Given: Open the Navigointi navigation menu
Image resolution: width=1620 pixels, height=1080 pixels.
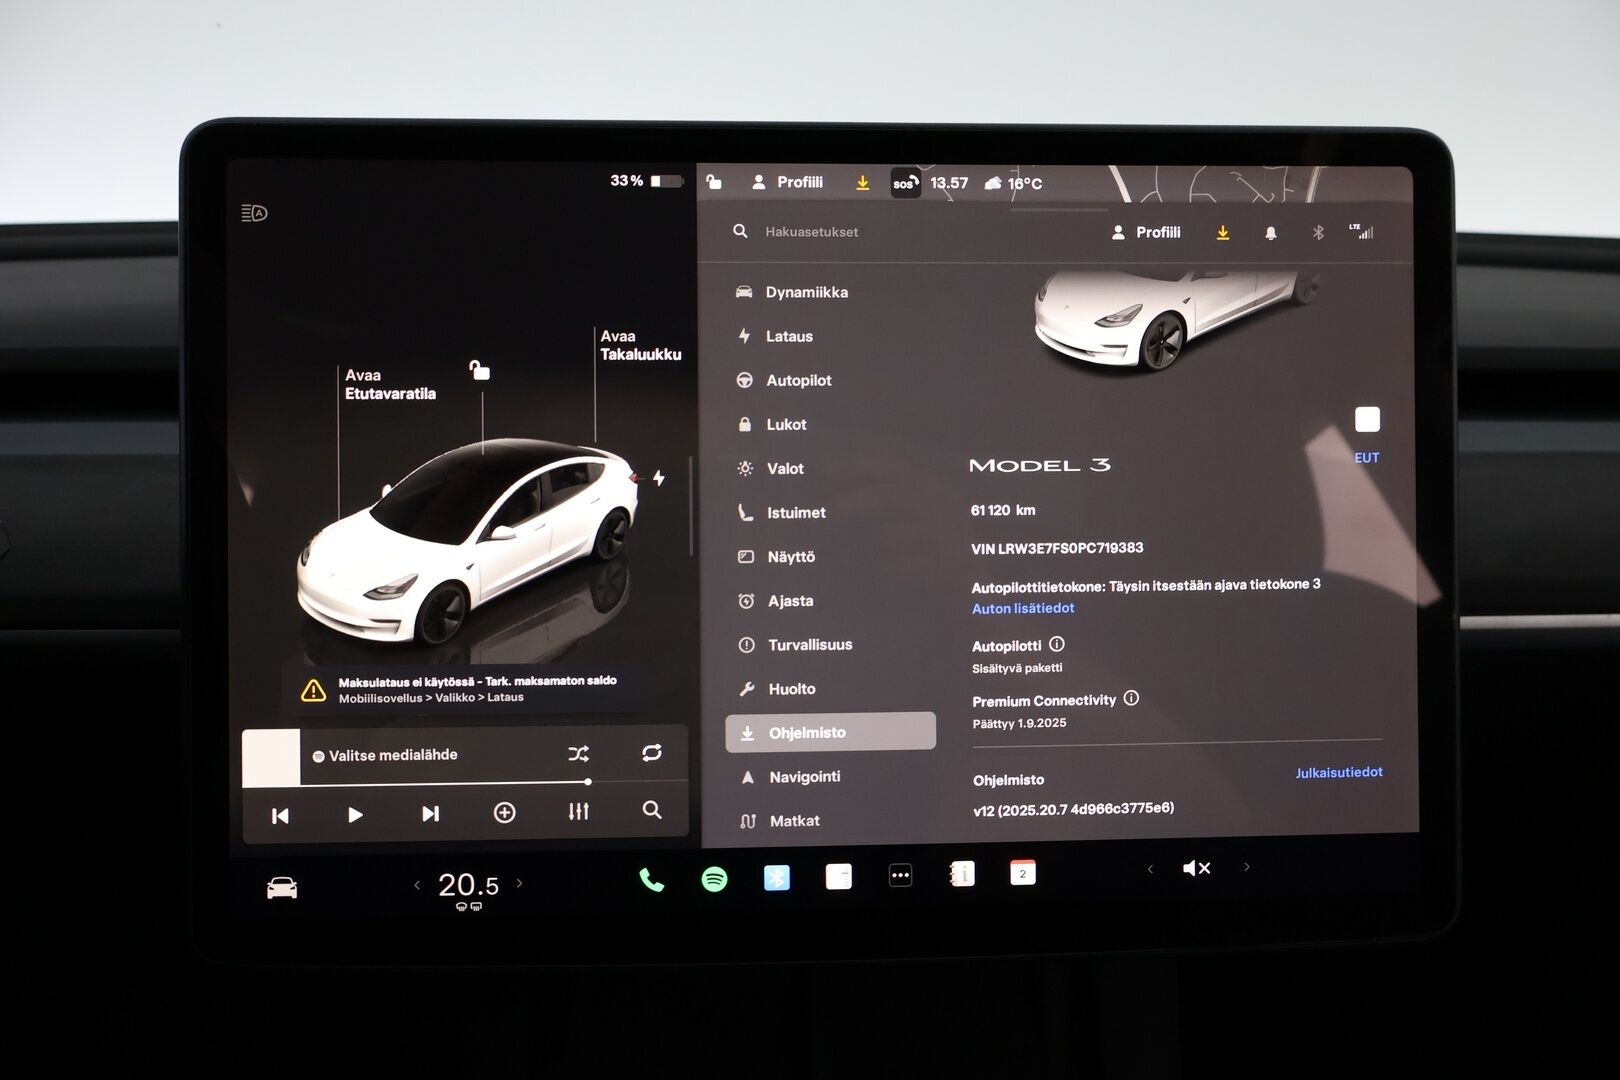Looking at the screenshot, I should (x=791, y=776).
